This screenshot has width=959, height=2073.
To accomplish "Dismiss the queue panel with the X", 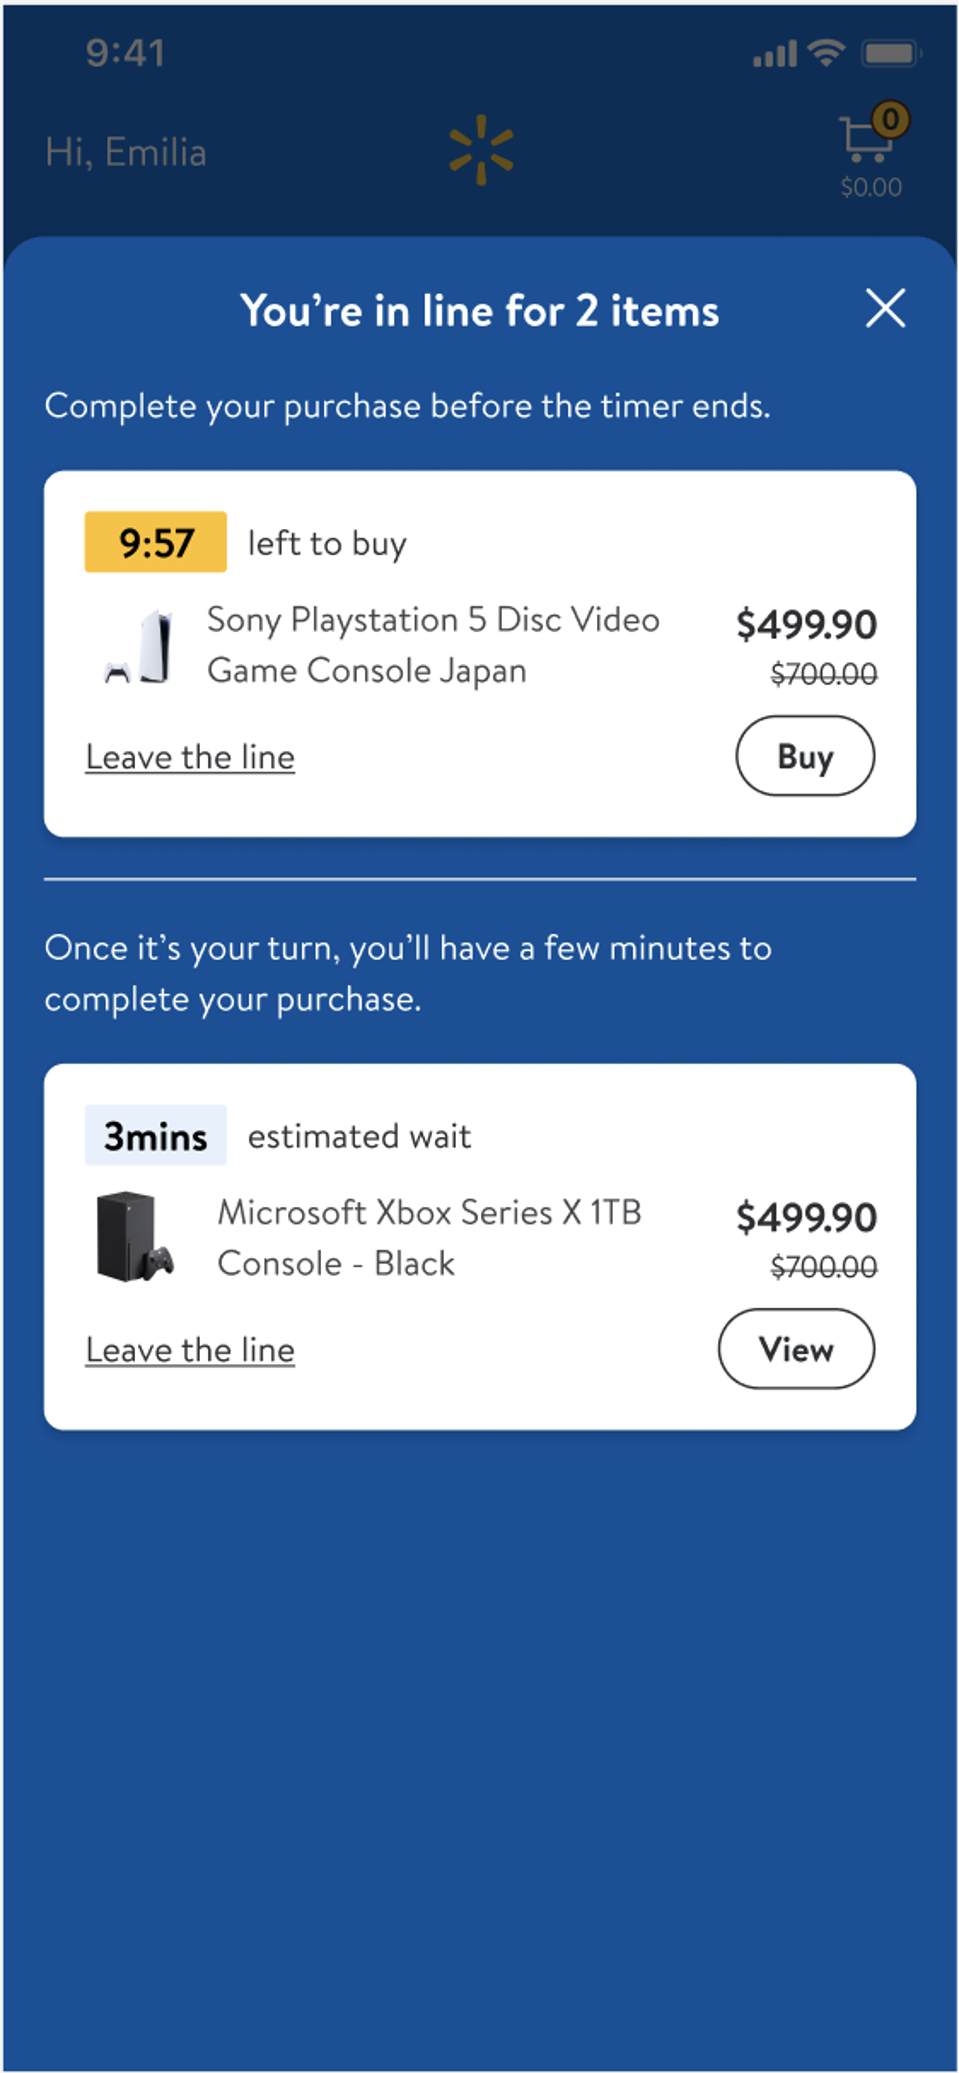I will [x=884, y=310].
